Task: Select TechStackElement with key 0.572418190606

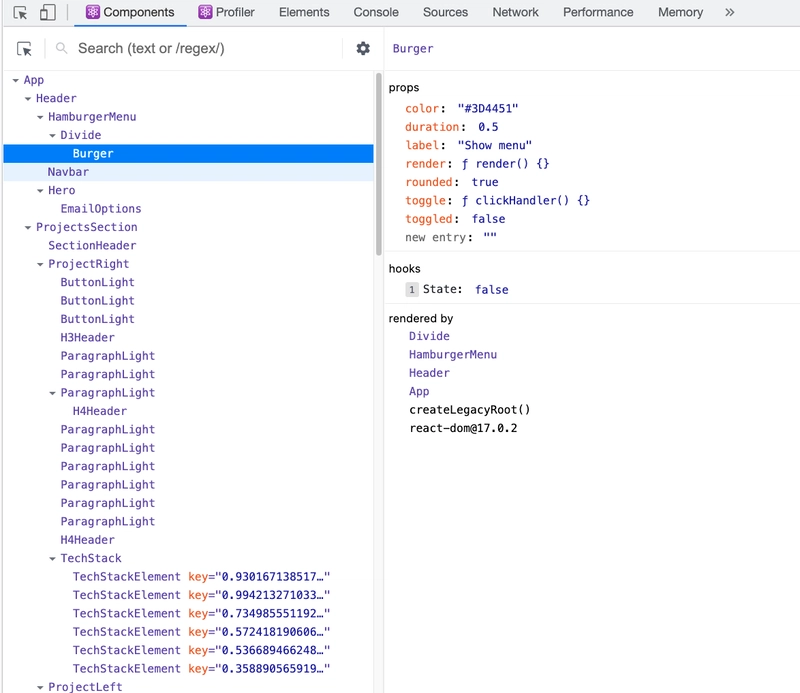Action: (201, 632)
